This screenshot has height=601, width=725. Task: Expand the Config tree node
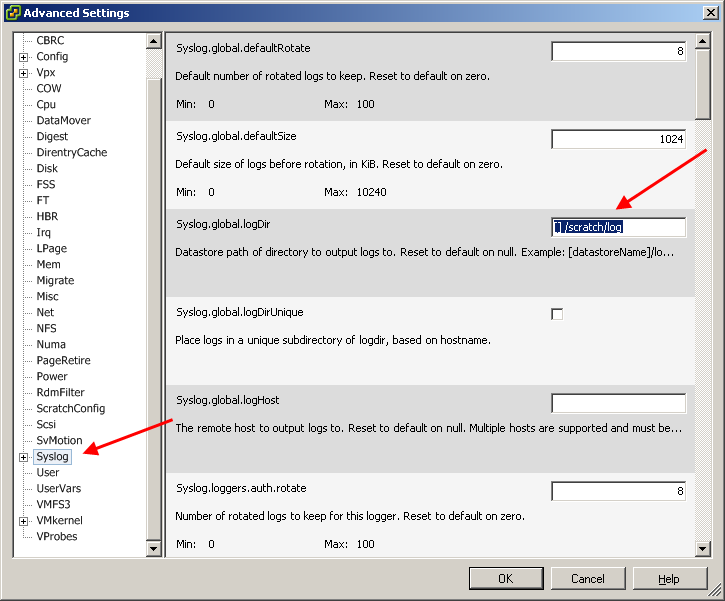pos(23,57)
